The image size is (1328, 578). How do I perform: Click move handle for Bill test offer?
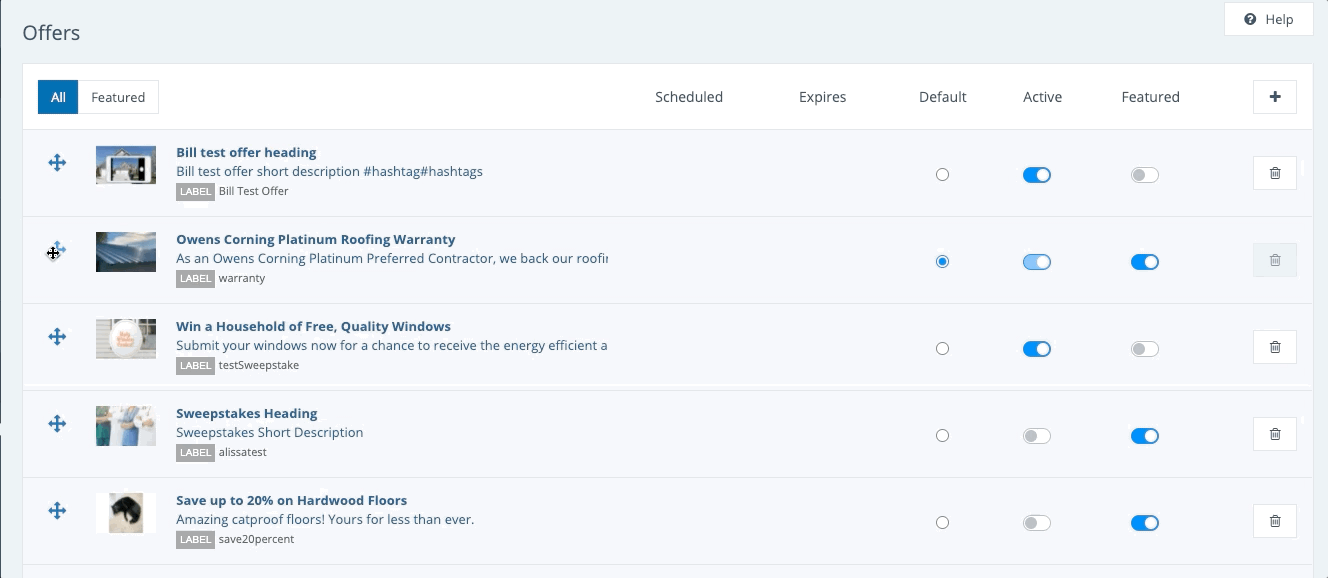tap(57, 163)
